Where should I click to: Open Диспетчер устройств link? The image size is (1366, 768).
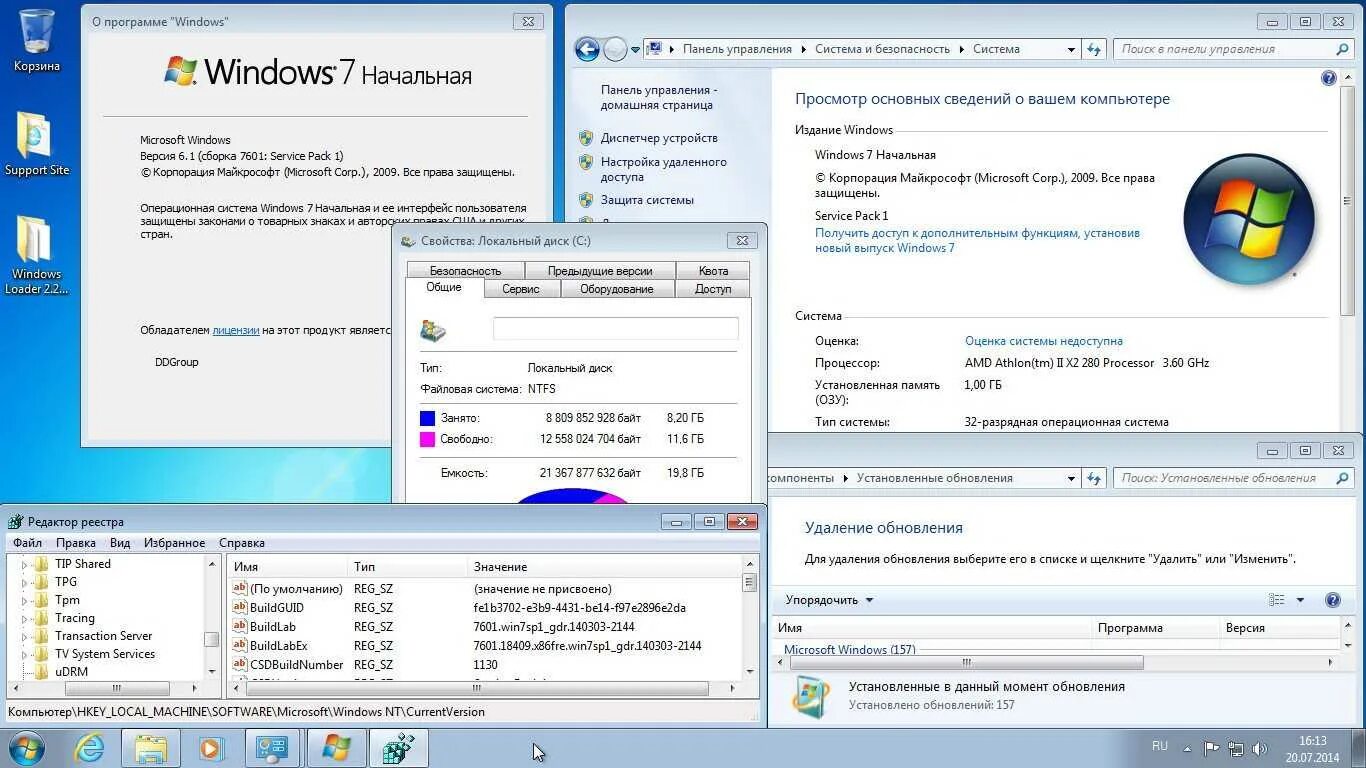[659, 138]
